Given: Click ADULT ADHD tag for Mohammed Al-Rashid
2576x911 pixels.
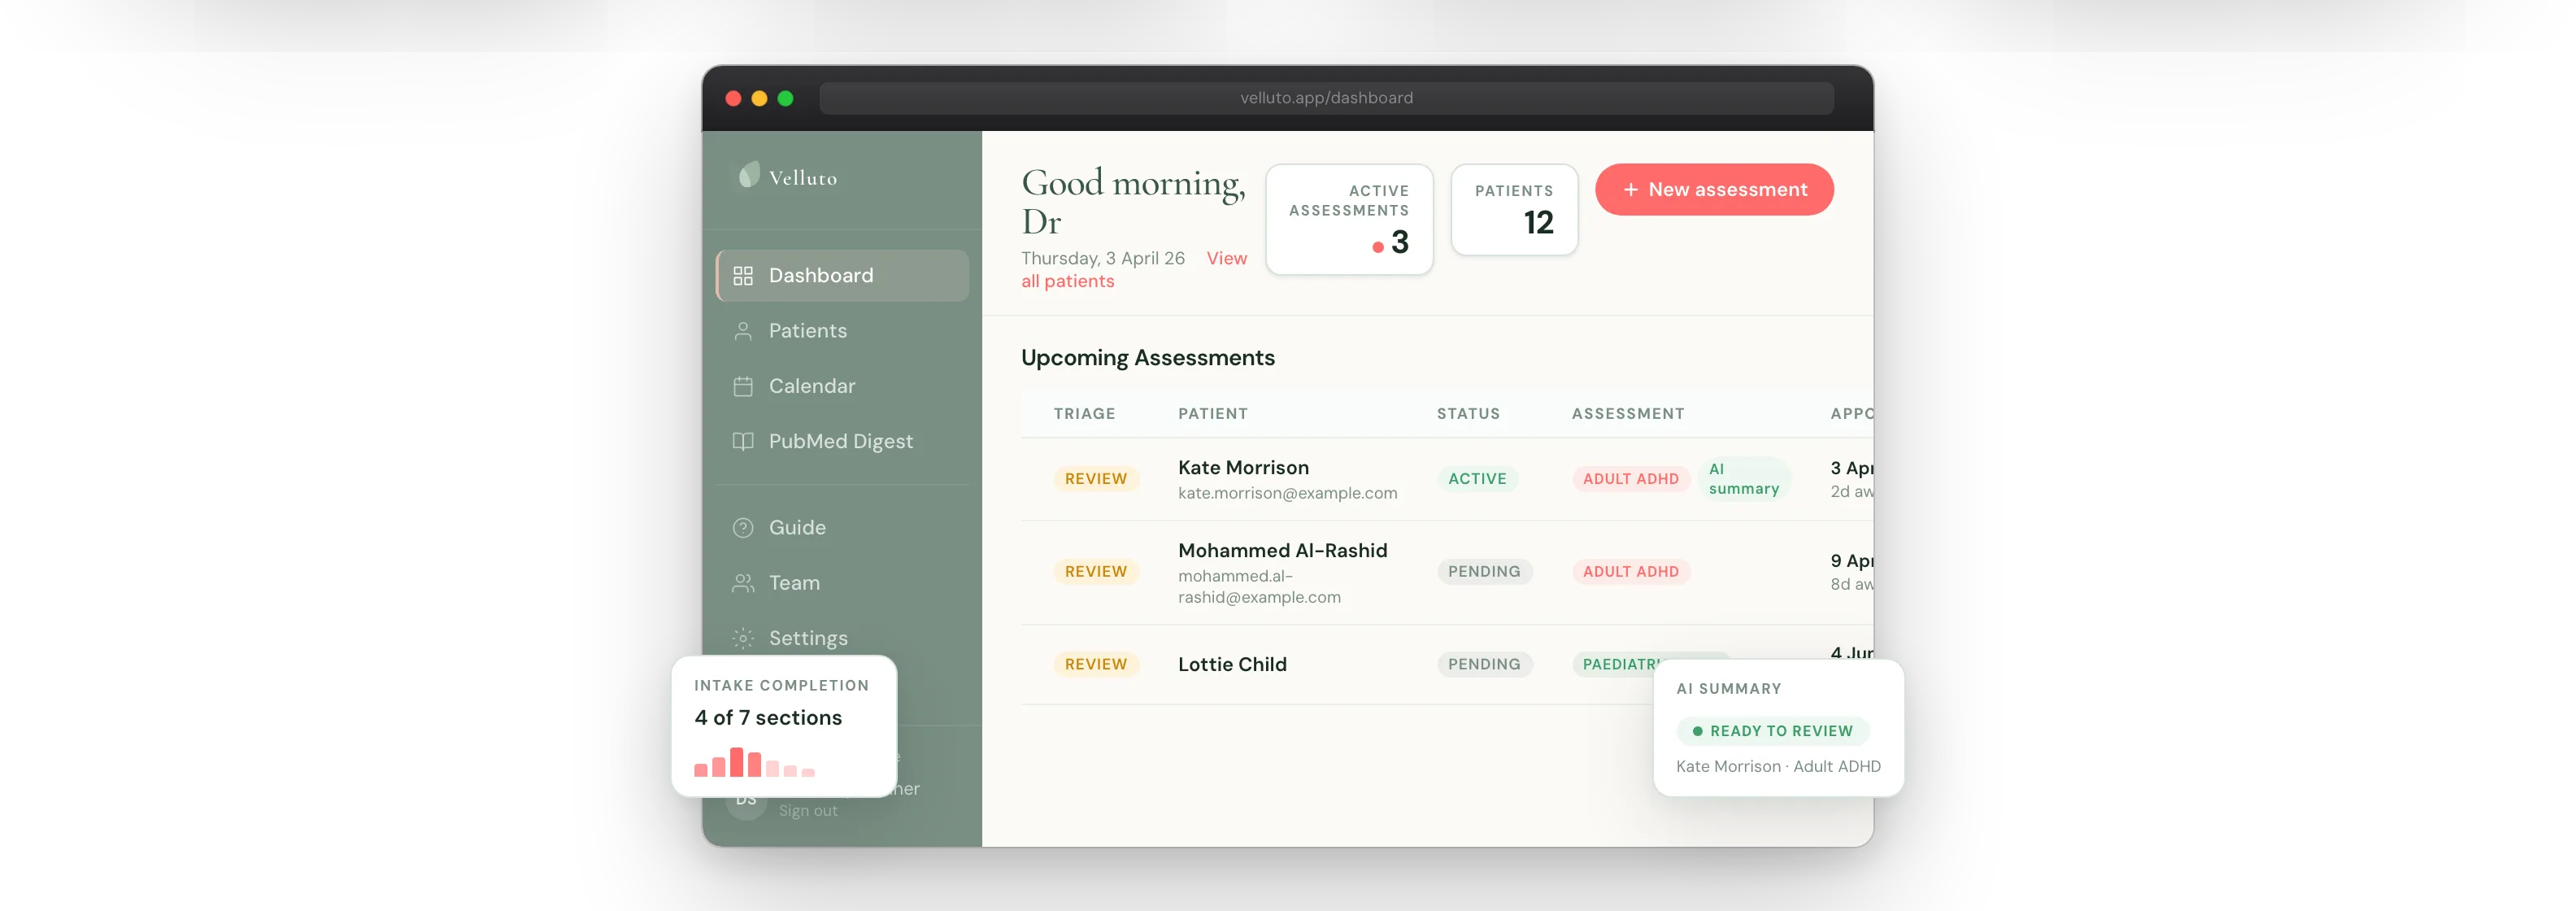Looking at the screenshot, I should coord(1630,572).
